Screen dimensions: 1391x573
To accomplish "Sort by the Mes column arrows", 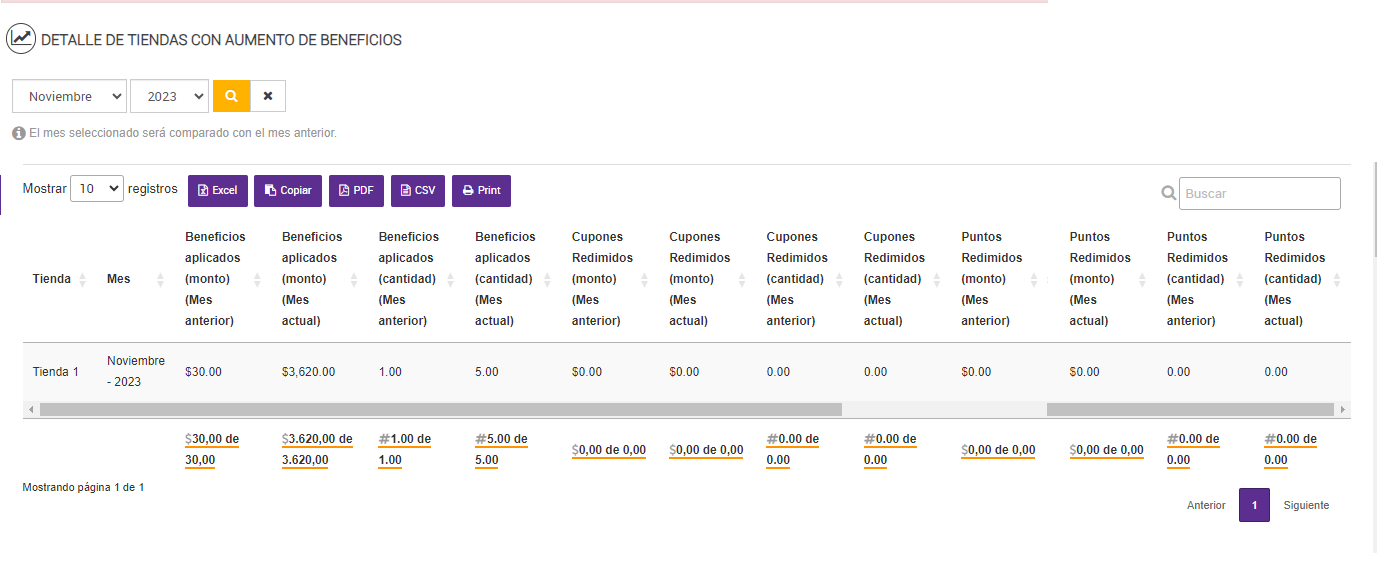I will click(160, 279).
